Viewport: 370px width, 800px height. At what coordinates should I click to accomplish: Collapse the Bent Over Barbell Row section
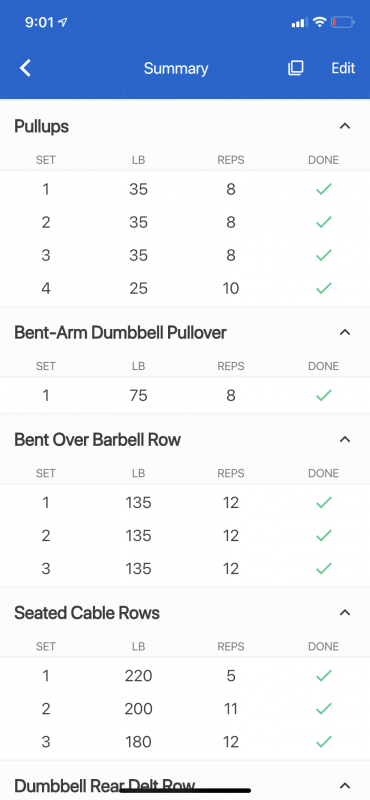[345, 439]
